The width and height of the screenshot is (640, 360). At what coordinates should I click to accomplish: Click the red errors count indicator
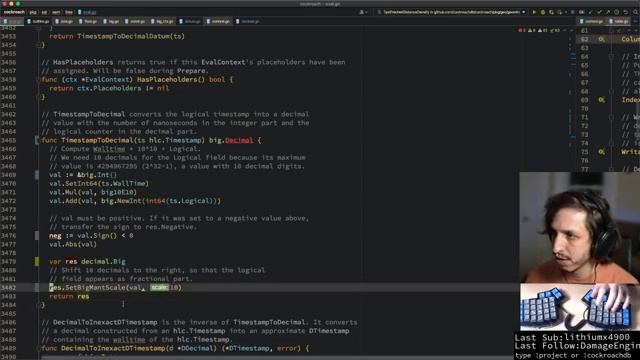(x=522, y=30)
